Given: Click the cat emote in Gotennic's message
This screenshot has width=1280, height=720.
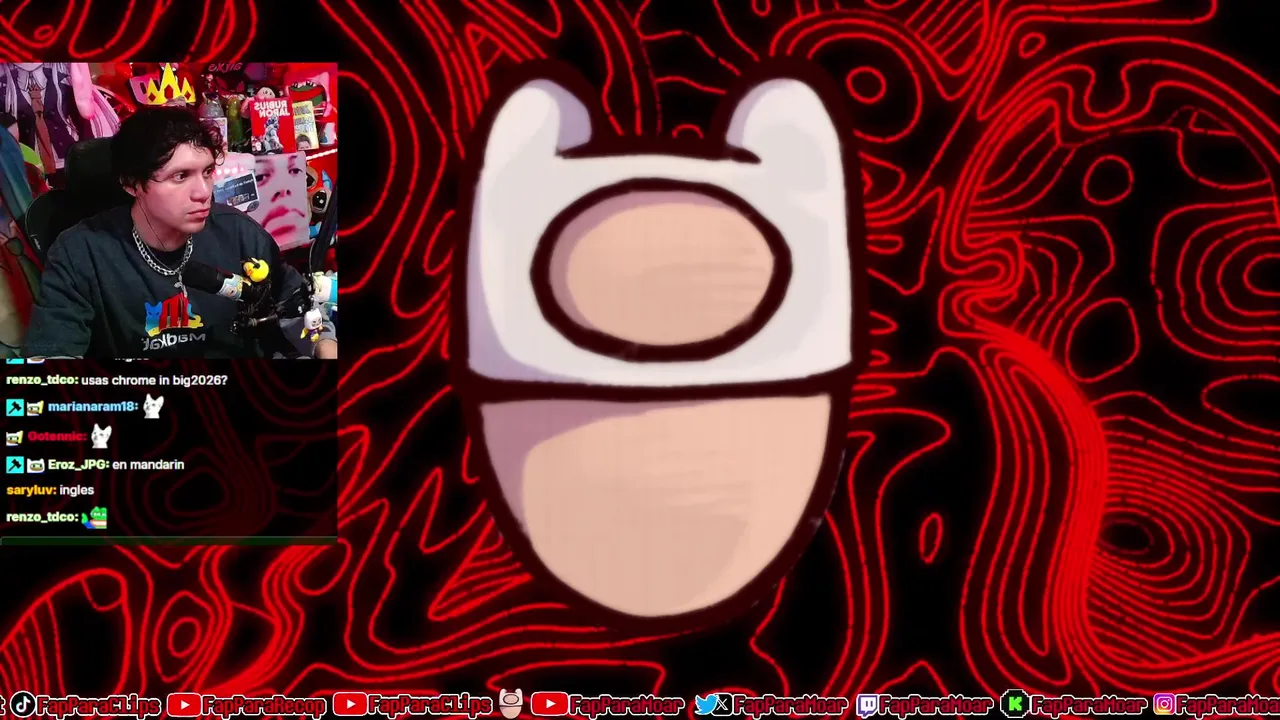Looking at the screenshot, I should click(x=101, y=436).
